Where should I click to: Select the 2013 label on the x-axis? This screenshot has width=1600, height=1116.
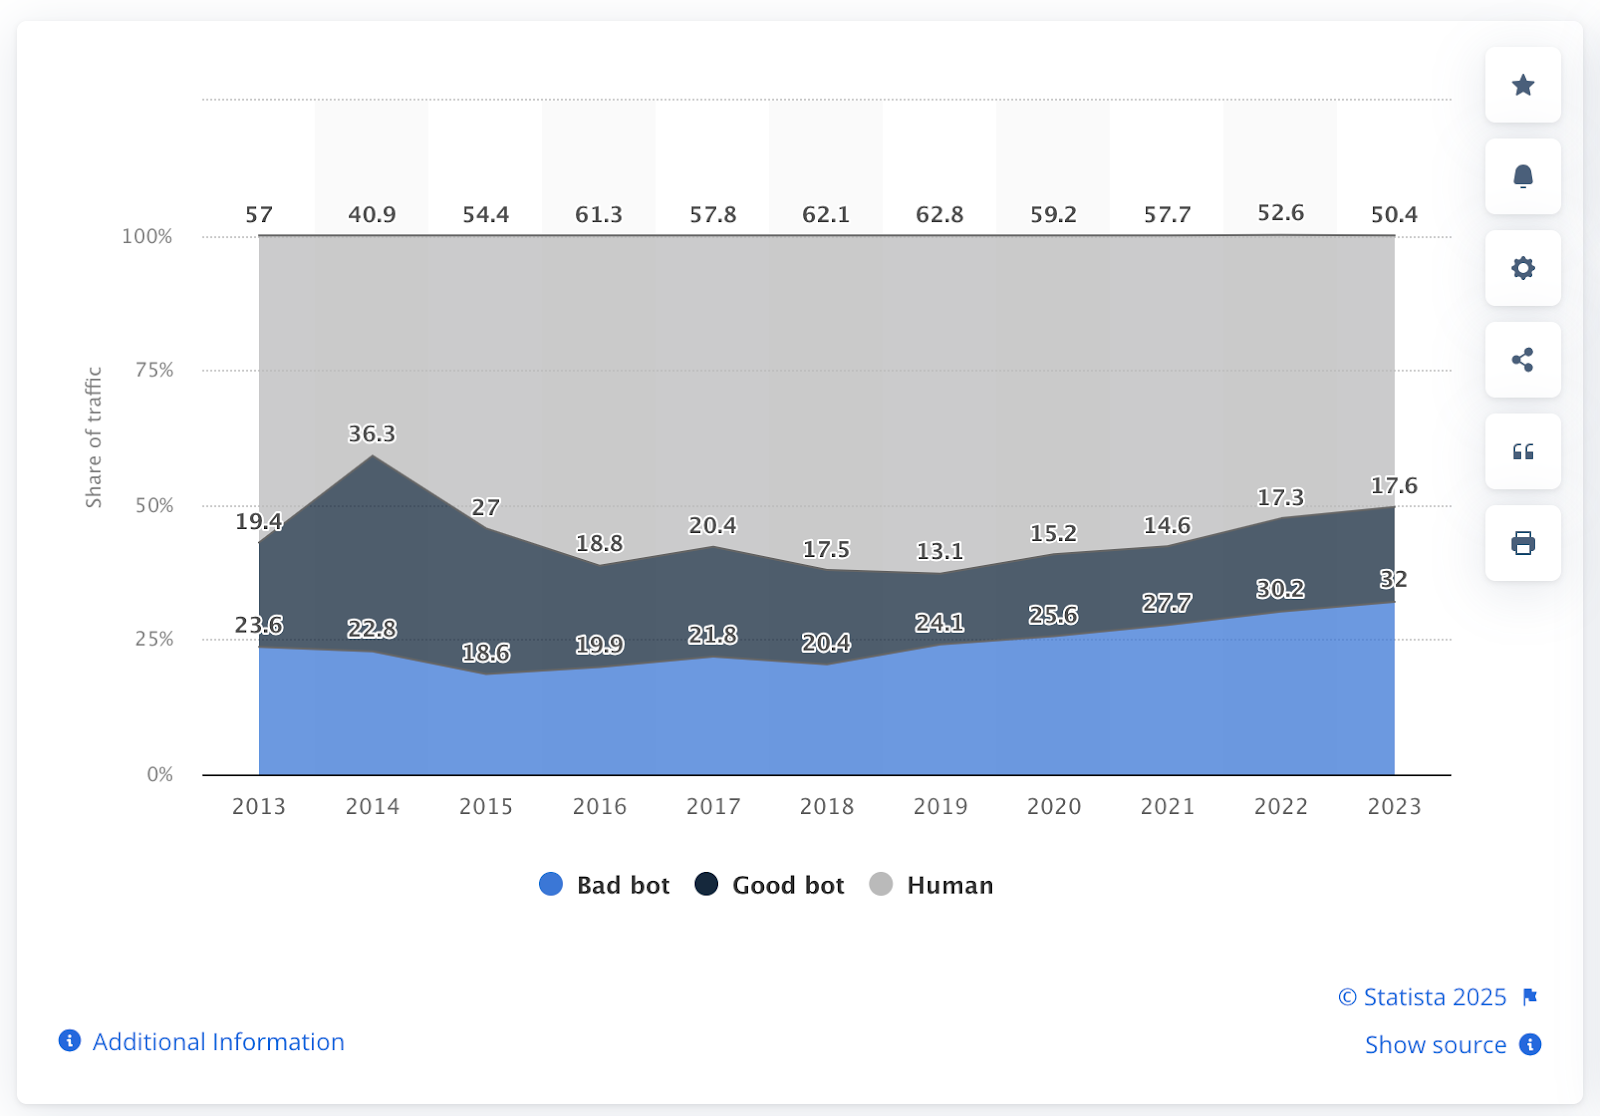259,806
